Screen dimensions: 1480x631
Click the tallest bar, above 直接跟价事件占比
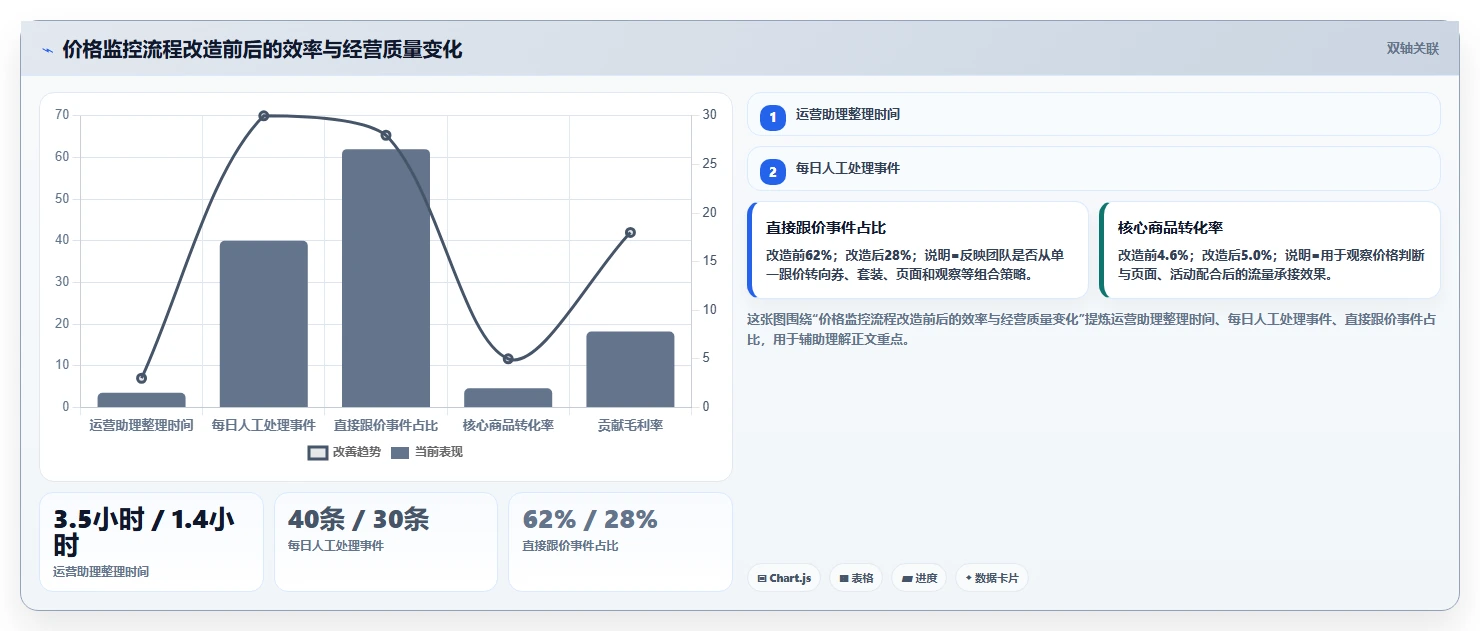click(x=386, y=278)
